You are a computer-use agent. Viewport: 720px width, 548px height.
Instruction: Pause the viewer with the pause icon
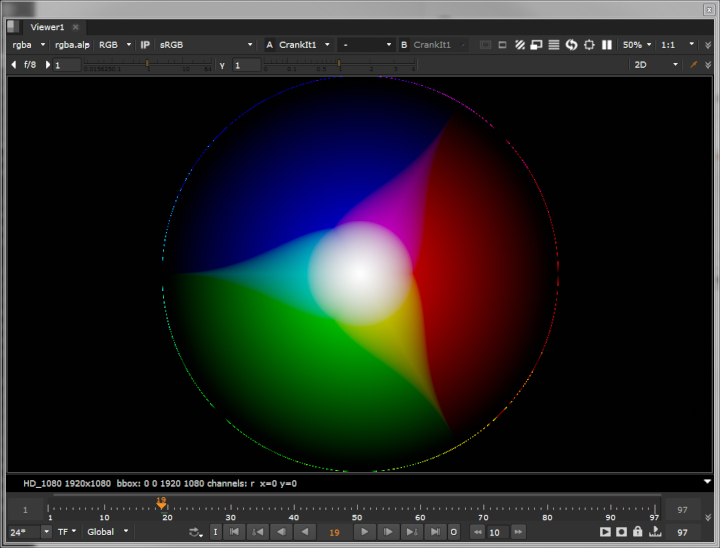click(x=607, y=45)
